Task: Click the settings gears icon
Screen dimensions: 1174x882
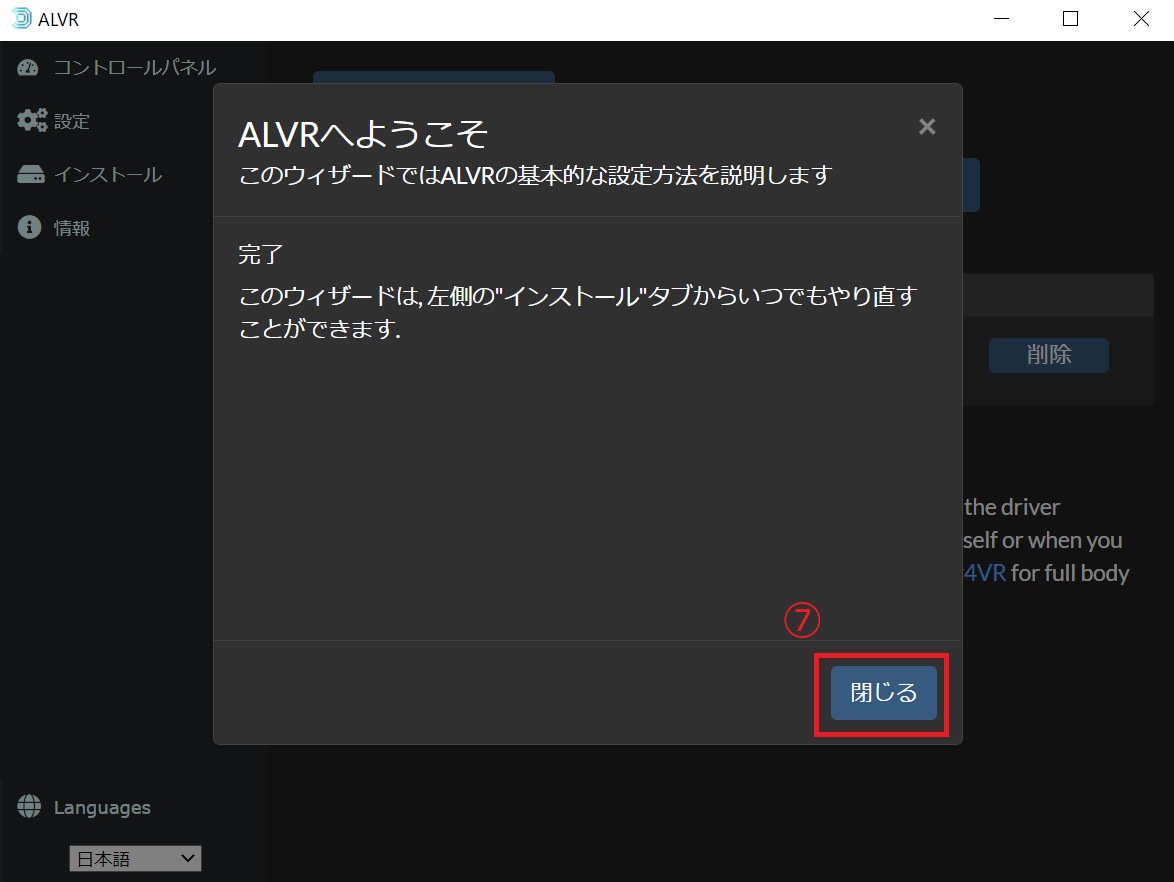Action: (x=32, y=120)
